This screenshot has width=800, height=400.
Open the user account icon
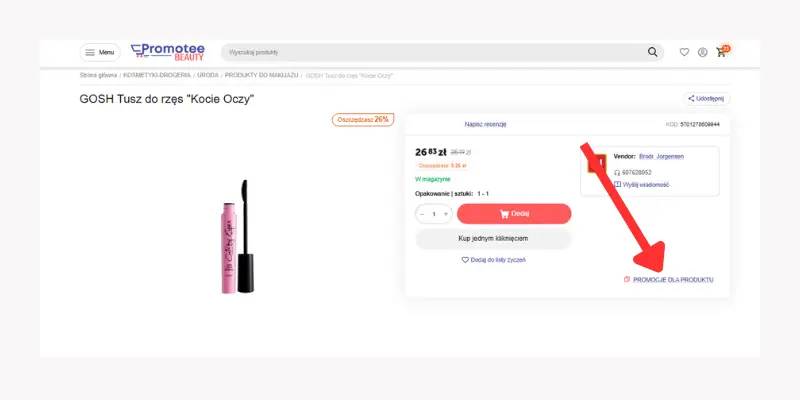pos(703,52)
